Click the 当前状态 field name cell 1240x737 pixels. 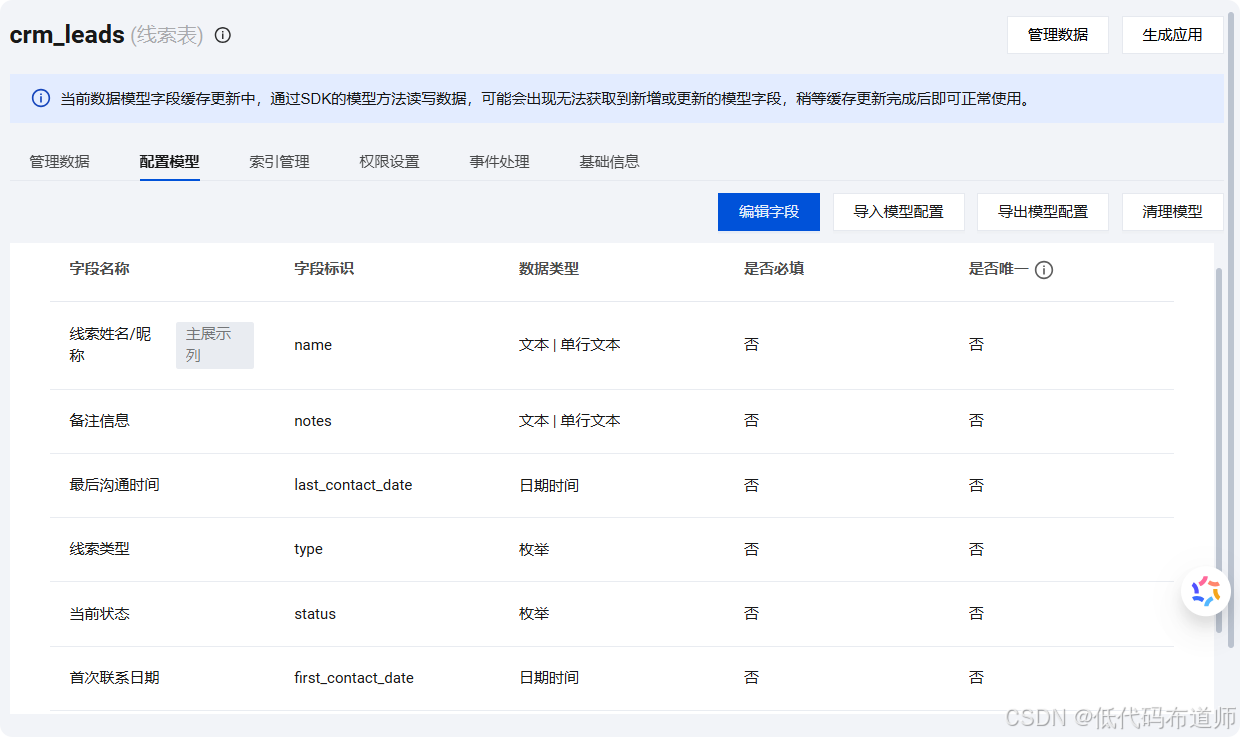[x=99, y=614]
